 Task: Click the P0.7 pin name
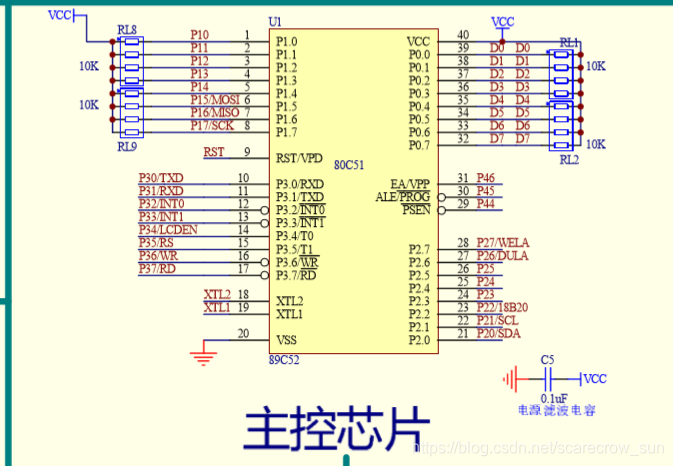click(419, 145)
